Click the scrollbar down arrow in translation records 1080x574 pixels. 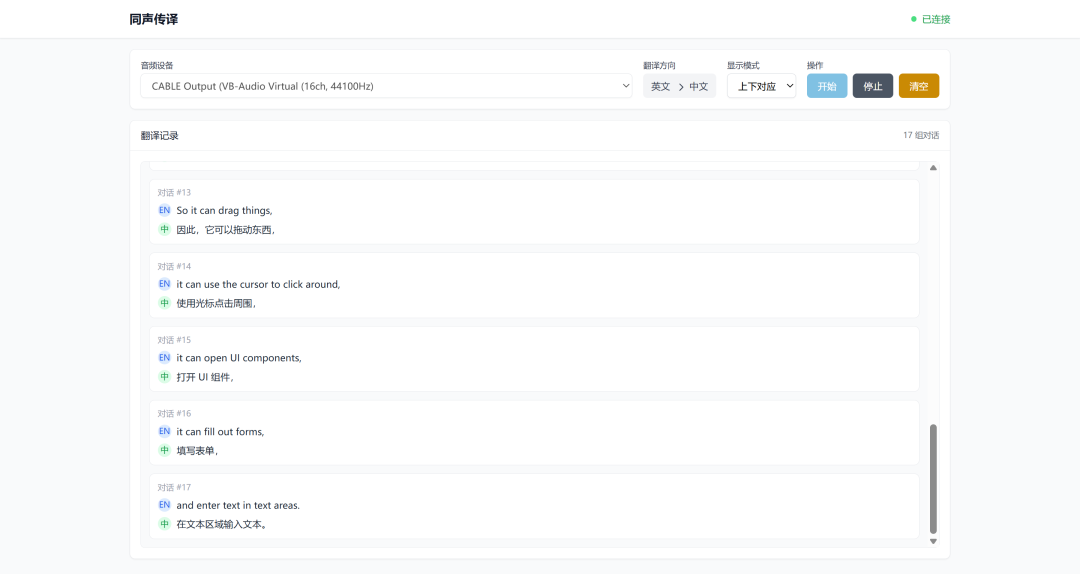pos(933,542)
